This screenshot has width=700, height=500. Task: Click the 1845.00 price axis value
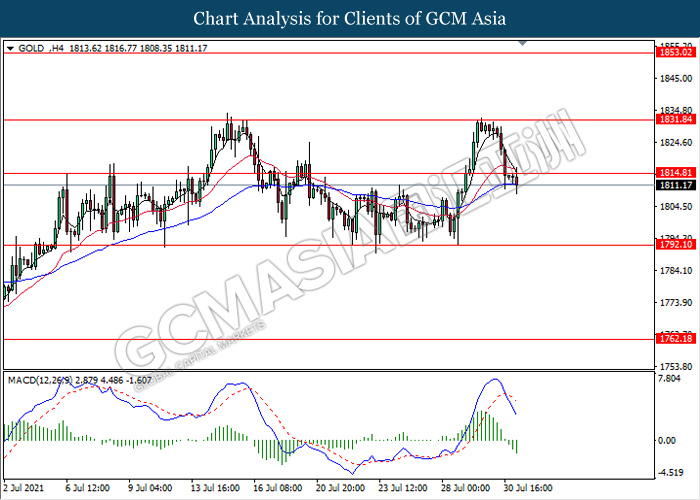(x=676, y=79)
